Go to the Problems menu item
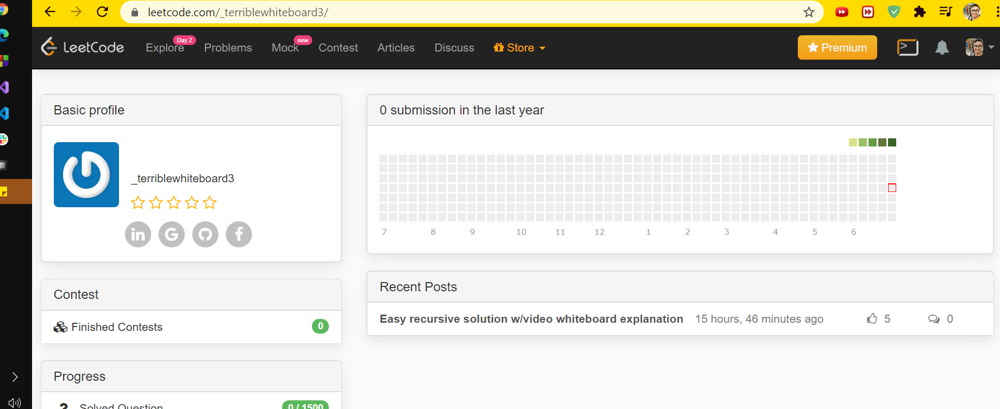1000x409 pixels. (228, 48)
